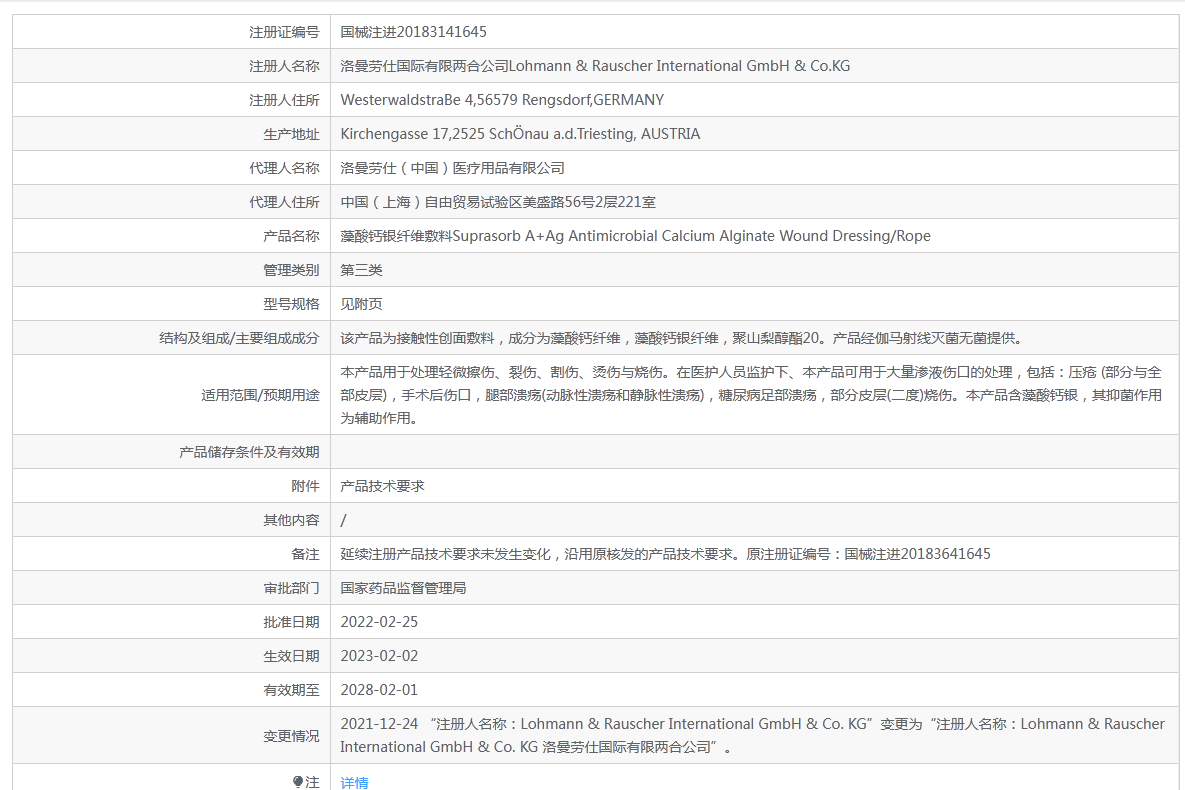1185x790 pixels.
Task: Select the 批准日期 label
Action: pyautogui.click(x=291, y=622)
